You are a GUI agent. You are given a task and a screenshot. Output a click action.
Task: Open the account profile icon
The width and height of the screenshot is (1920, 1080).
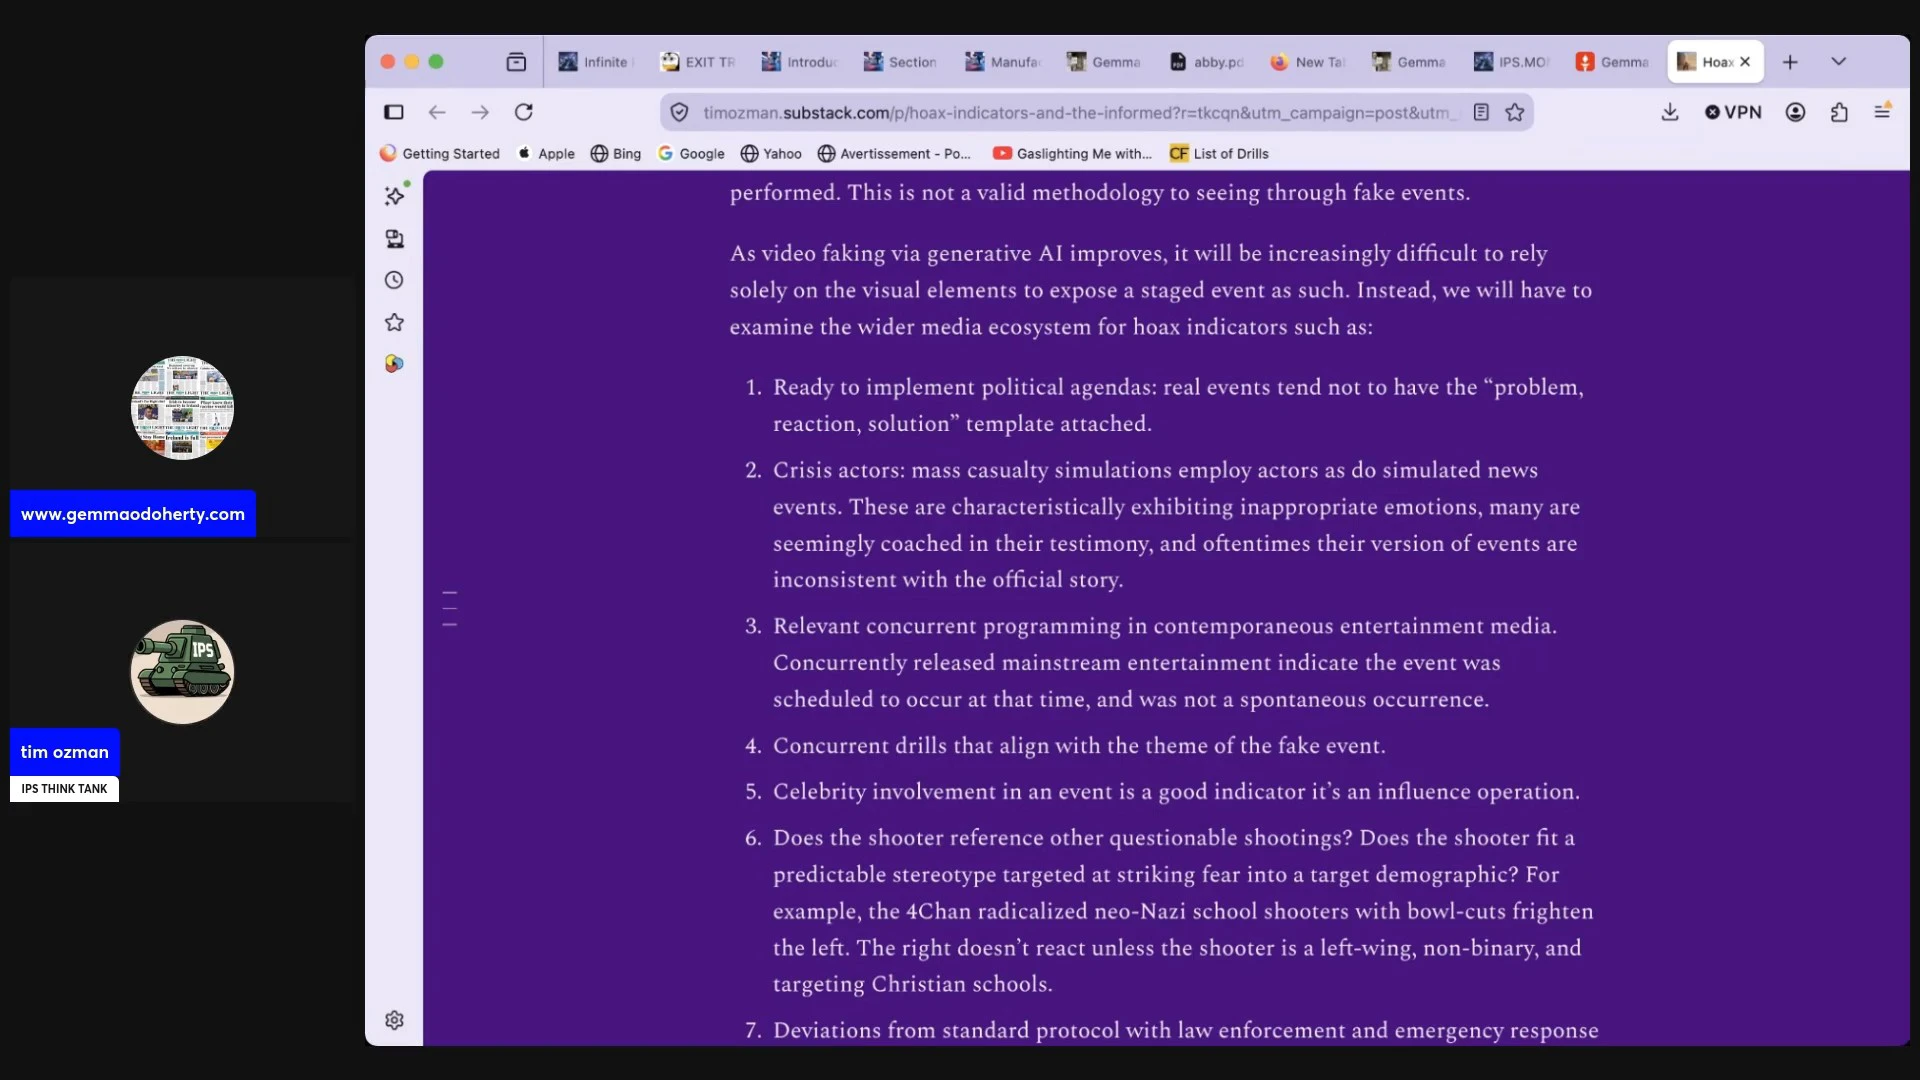click(1795, 112)
